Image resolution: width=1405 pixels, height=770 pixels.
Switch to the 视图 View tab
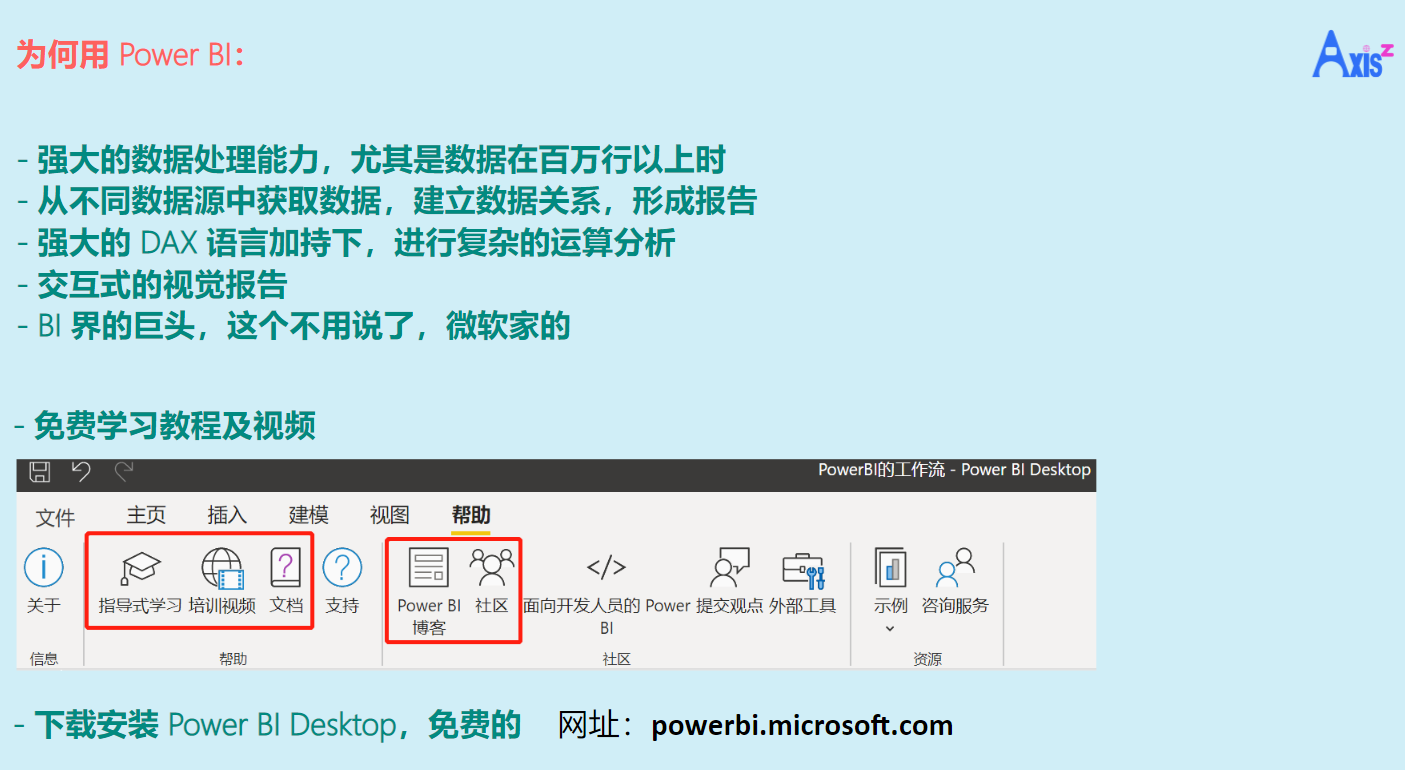click(x=390, y=515)
